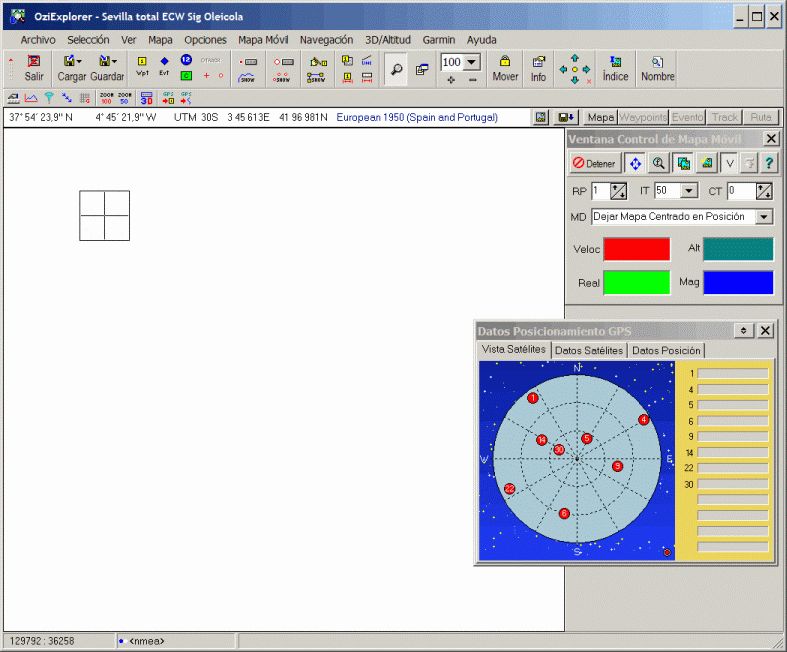Screen dimensions: 787x652
Task: Click the Mover padlock icon
Action: [505, 67]
